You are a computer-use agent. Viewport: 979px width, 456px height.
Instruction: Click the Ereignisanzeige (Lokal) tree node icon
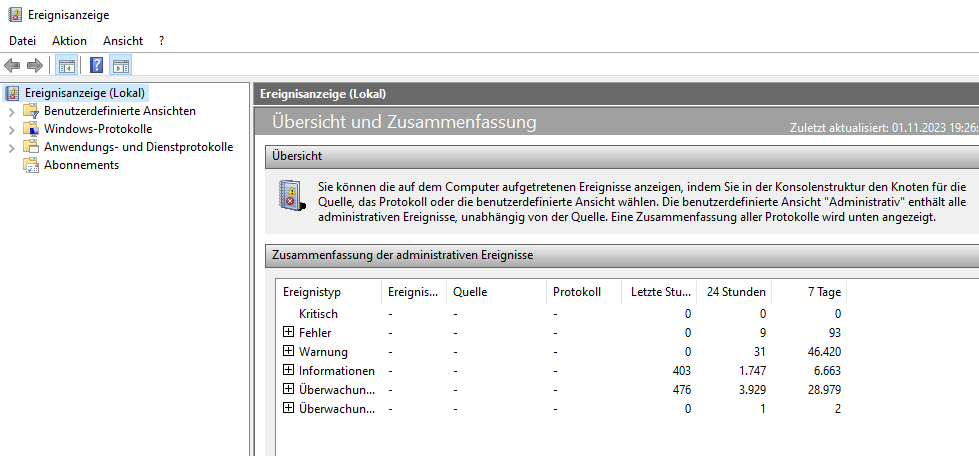click(12, 93)
